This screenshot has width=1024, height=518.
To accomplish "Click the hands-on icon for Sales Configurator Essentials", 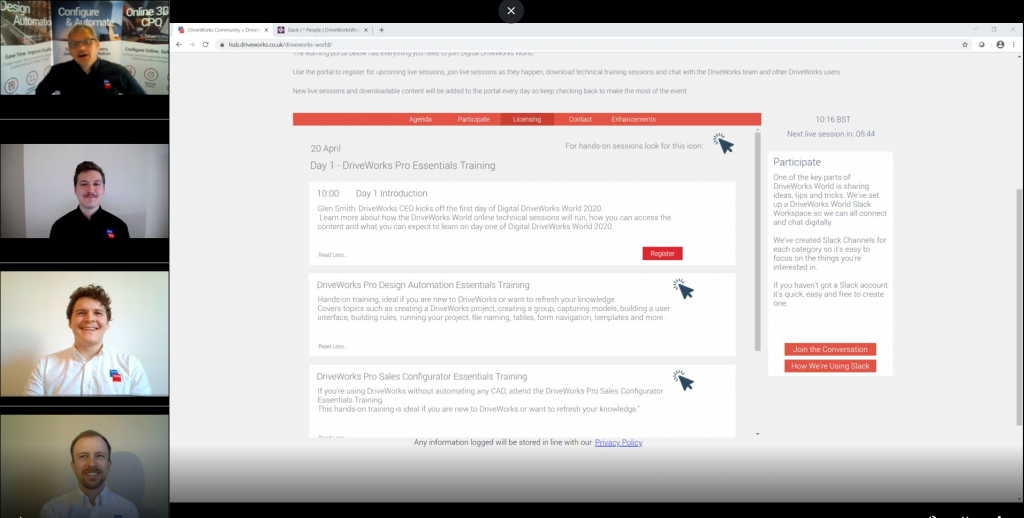I will [683, 380].
